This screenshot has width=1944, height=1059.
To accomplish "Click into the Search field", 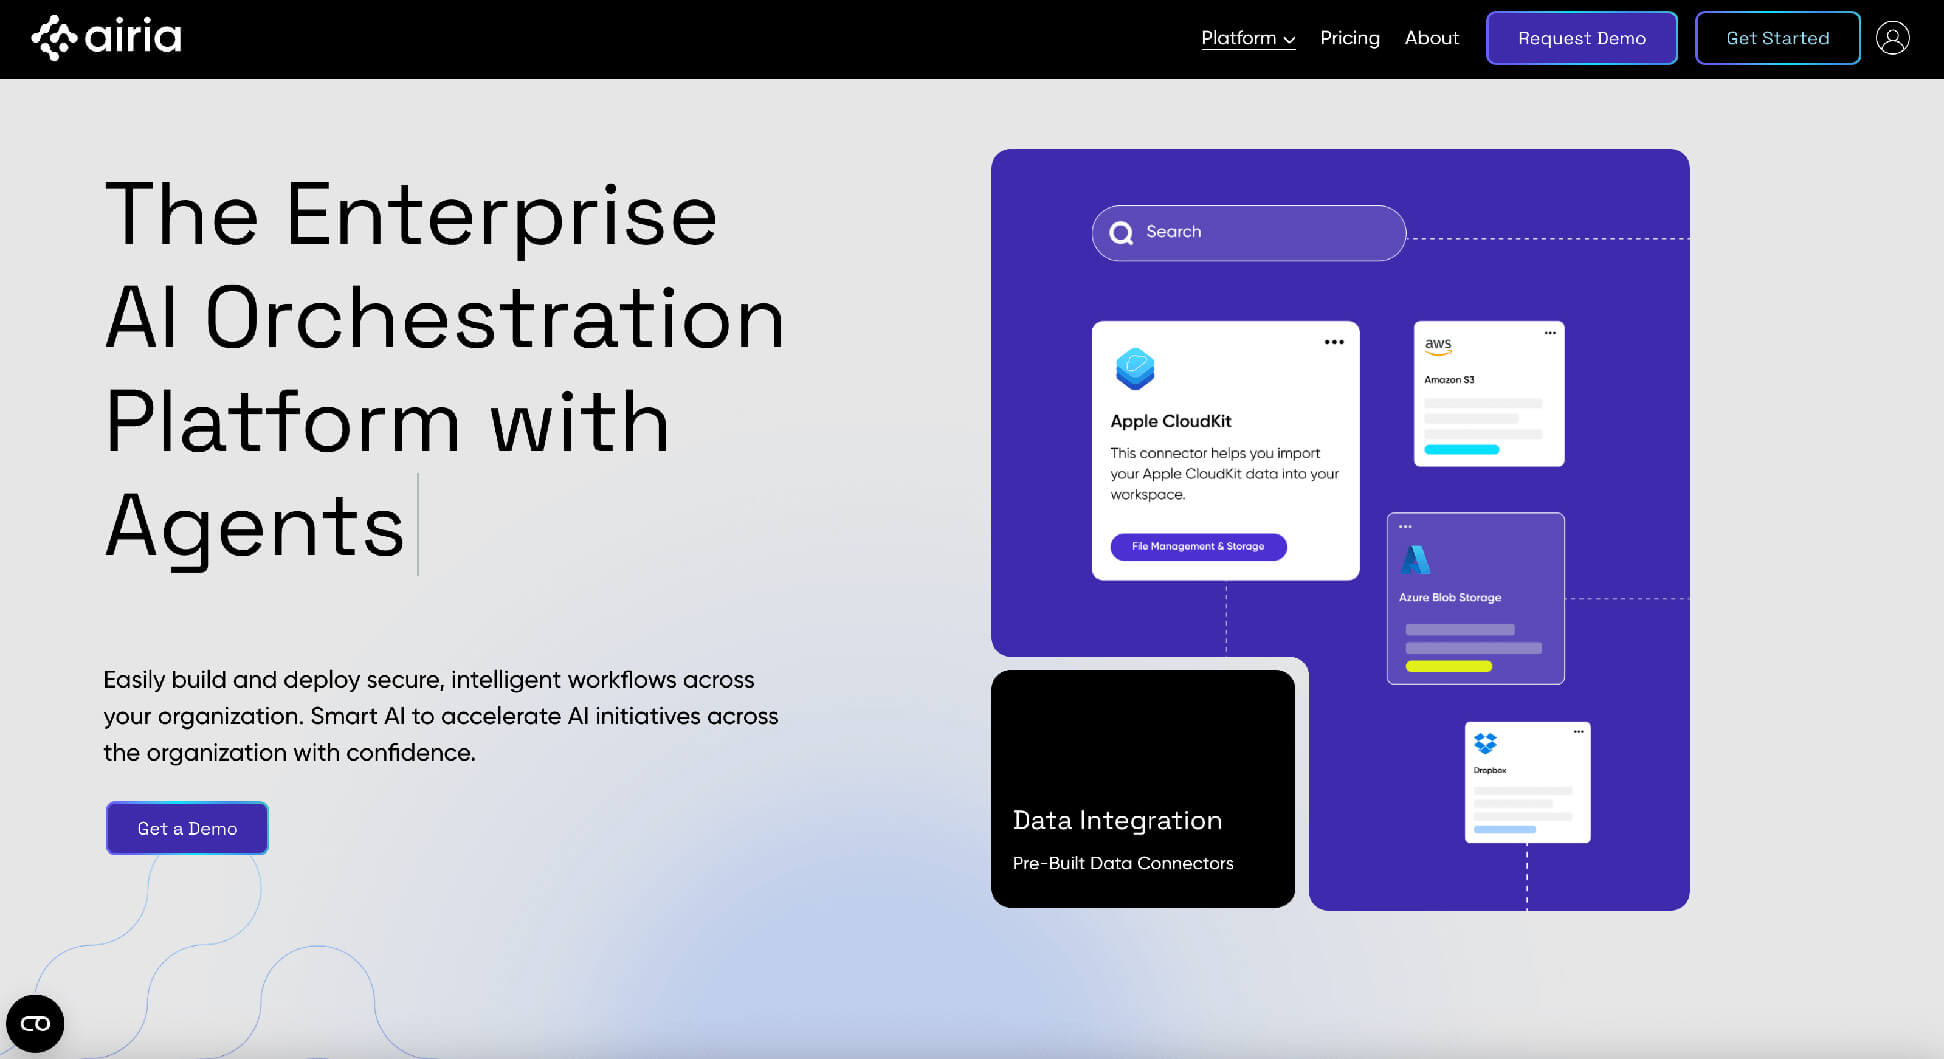I will coord(1248,232).
